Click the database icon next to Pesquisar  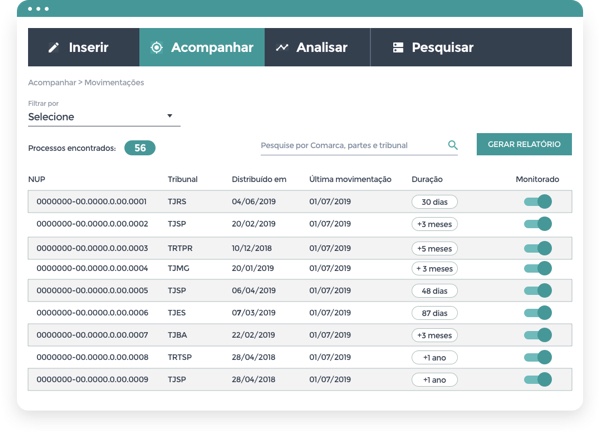pos(398,47)
